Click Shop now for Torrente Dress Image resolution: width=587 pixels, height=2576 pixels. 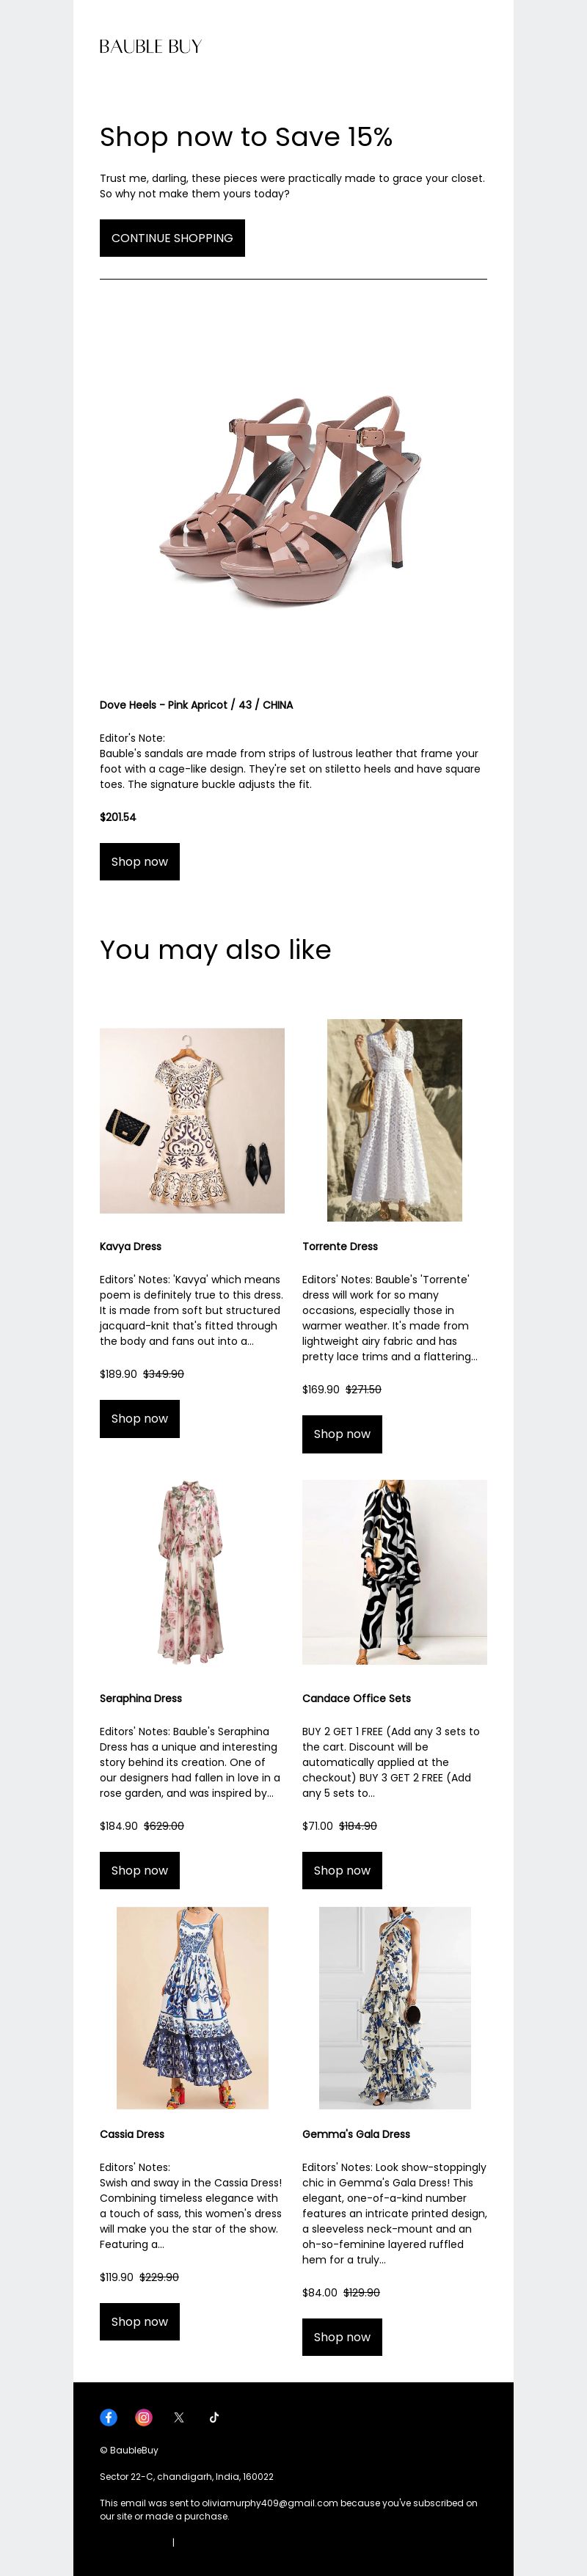[342, 1434]
